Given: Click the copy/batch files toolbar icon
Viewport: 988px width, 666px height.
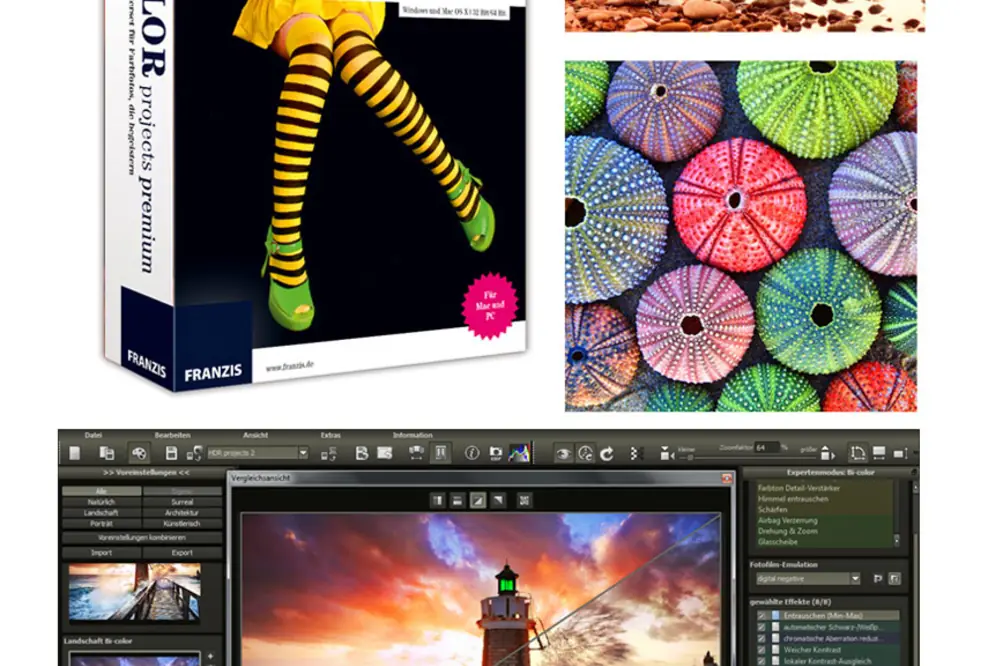Looking at the screenshot, I should 106,453.
